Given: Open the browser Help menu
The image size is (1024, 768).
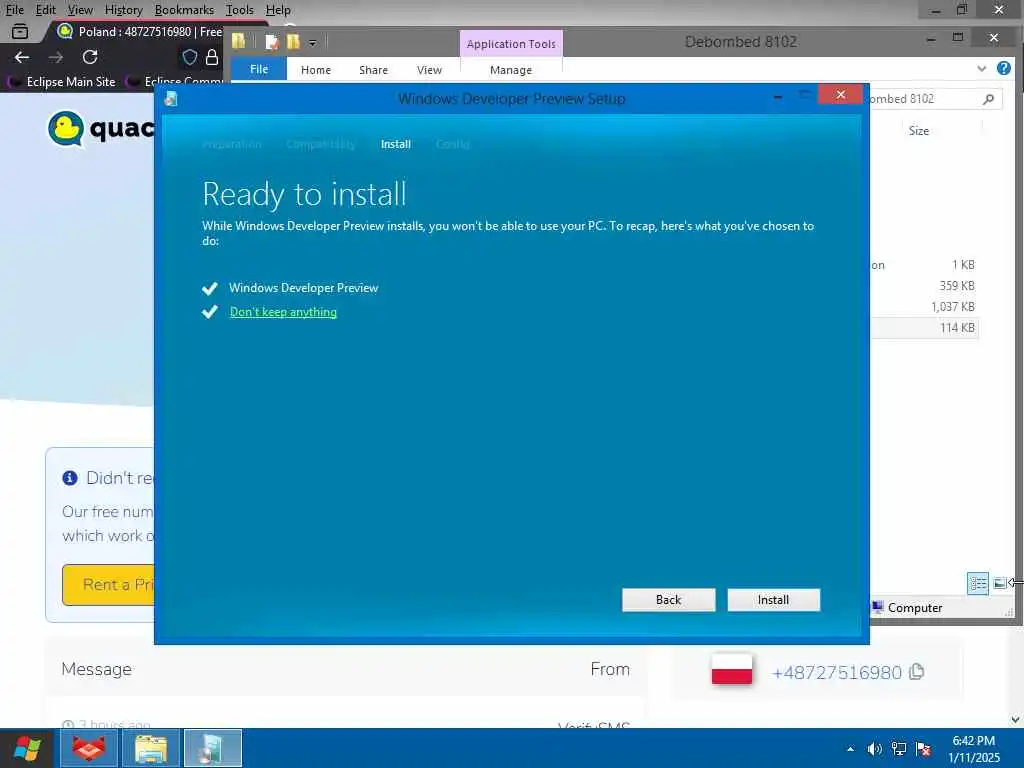Looking at the screenshot, I should [x=278, y=10].
